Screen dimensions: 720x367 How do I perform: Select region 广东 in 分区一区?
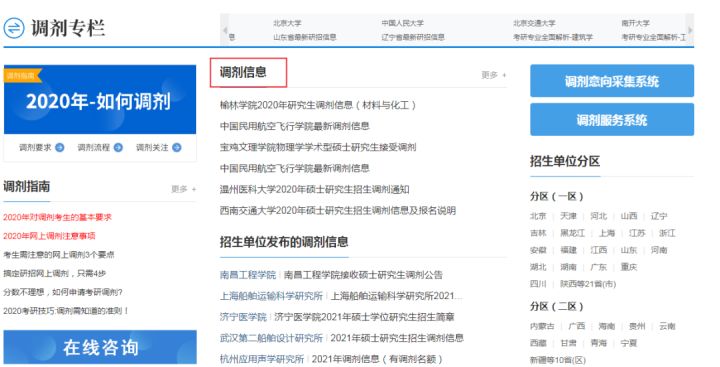pyautogui.click(x=599, y=267)
